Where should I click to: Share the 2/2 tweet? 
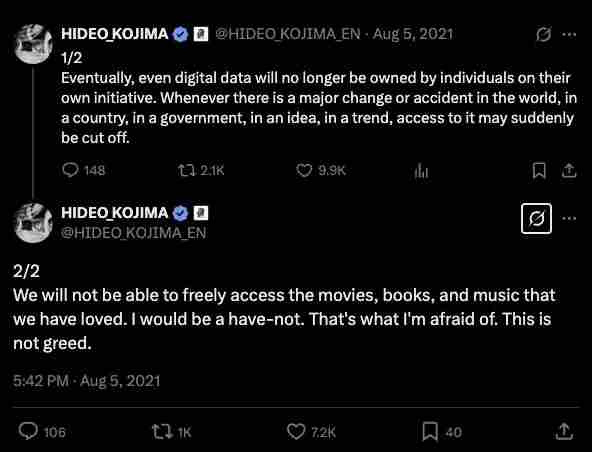(x=564, y=431)
